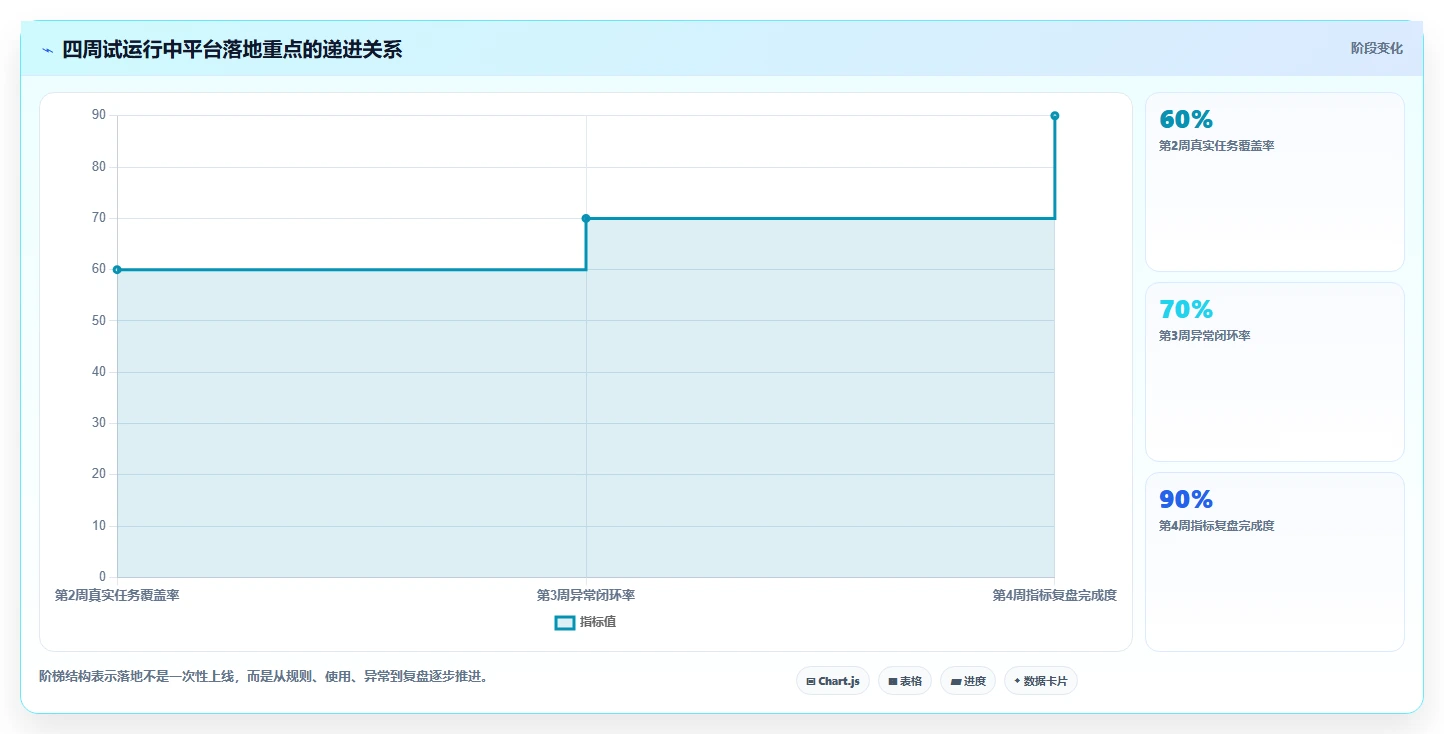Click the x-axis label 第4周指标复盘完成度
The image size is (1444, 734).
coord(1054,595)
